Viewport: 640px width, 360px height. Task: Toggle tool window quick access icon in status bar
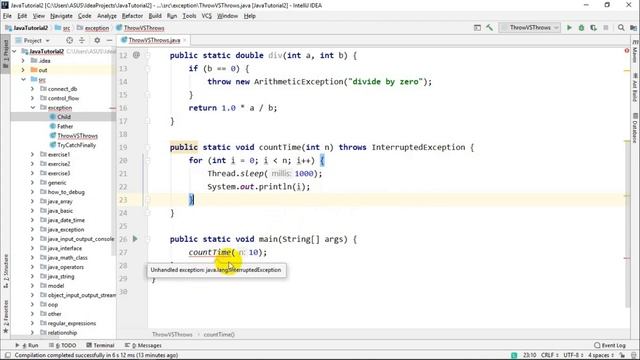point(7,355)
